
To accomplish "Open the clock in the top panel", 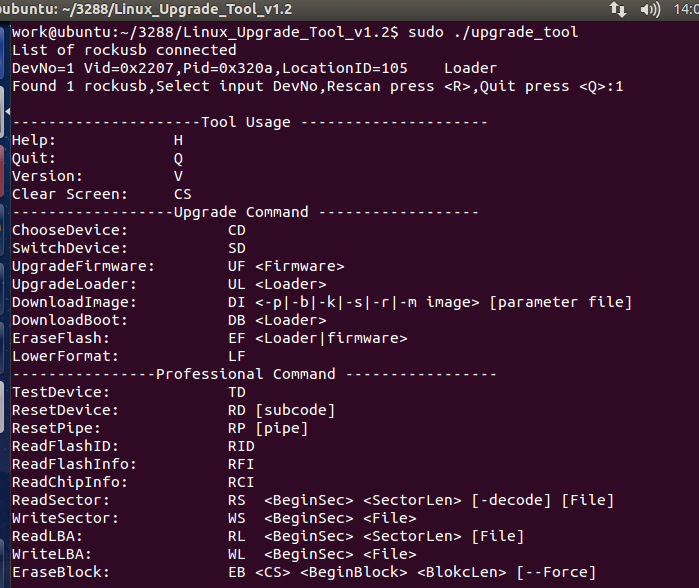I will pos(686,9).
